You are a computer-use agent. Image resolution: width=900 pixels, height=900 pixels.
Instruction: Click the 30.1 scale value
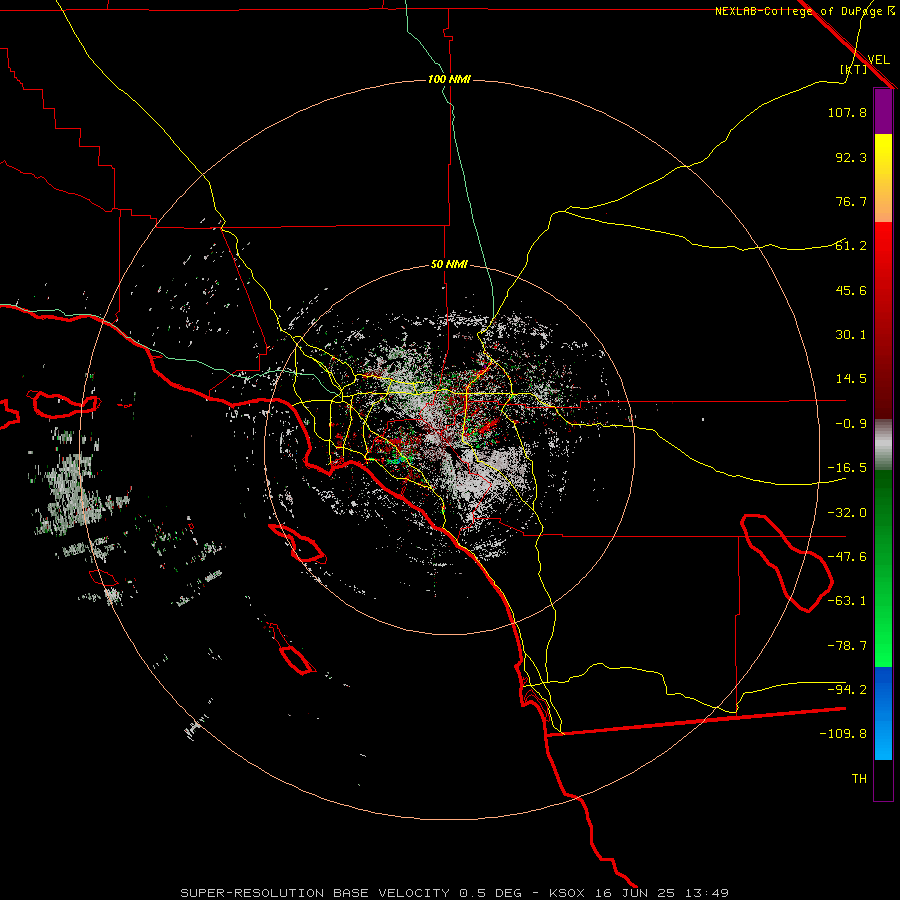point(851,335)
